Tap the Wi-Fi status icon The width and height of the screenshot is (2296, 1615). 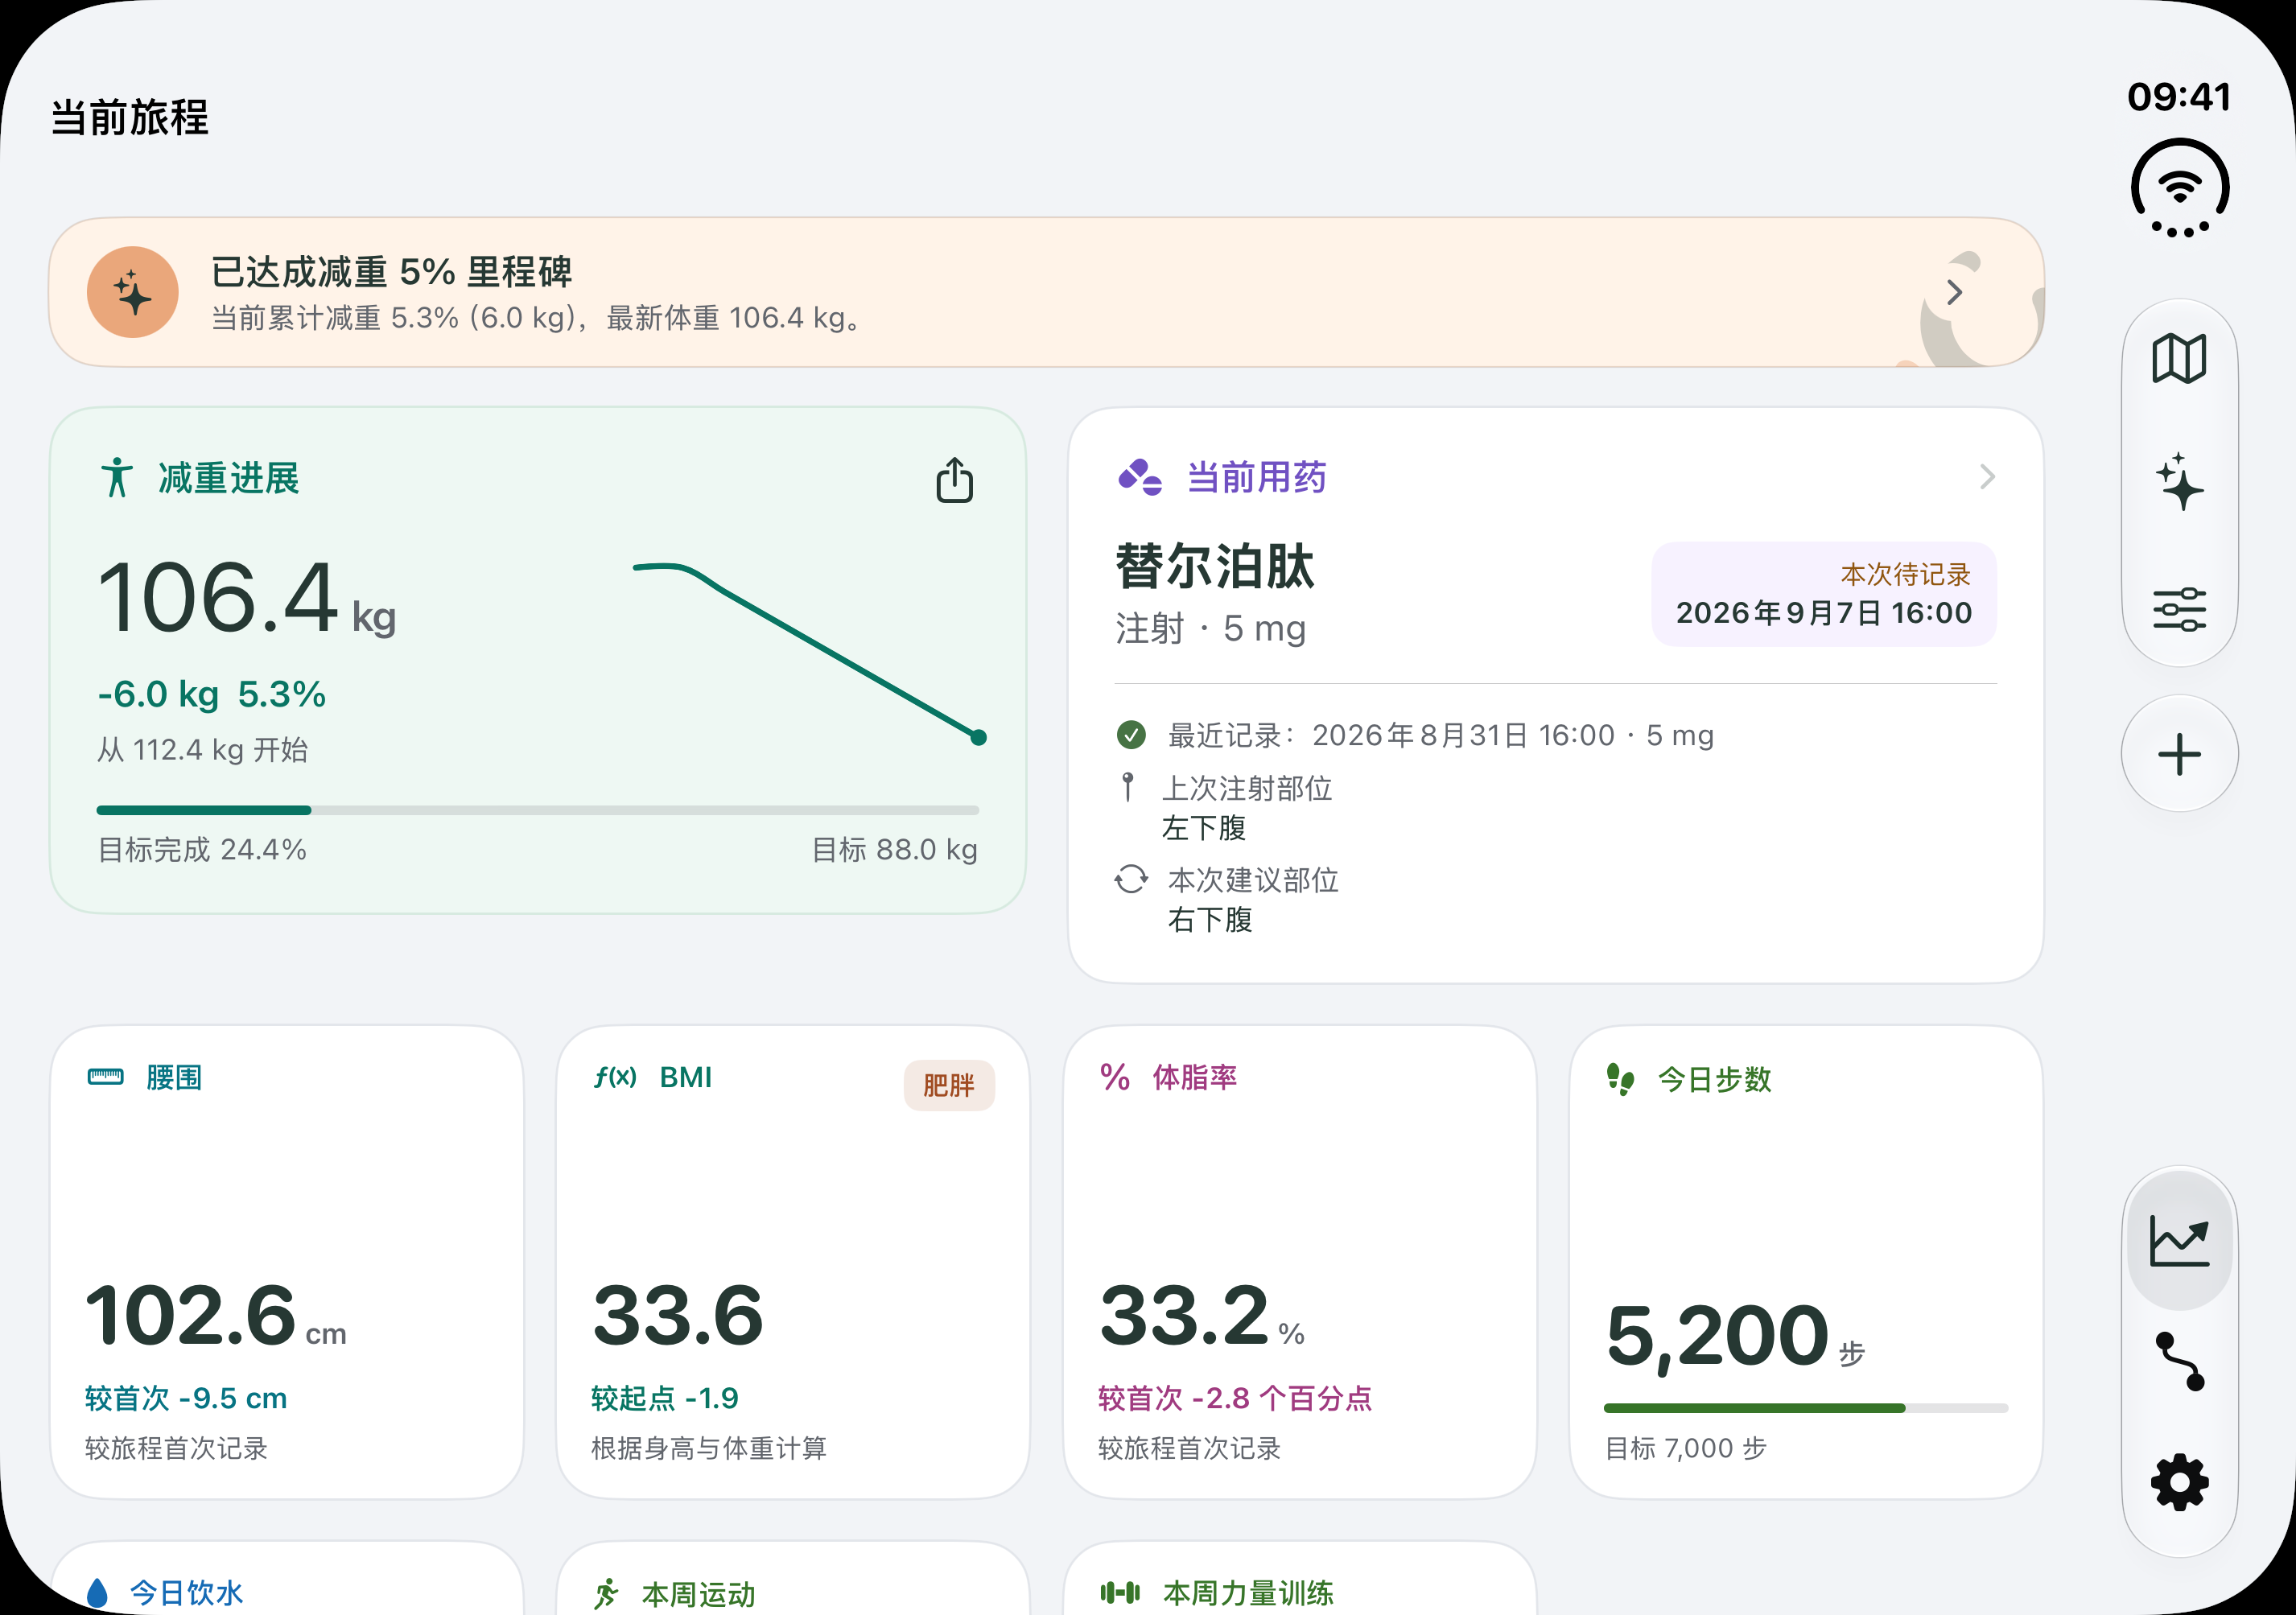click(x=2179, y=188)
